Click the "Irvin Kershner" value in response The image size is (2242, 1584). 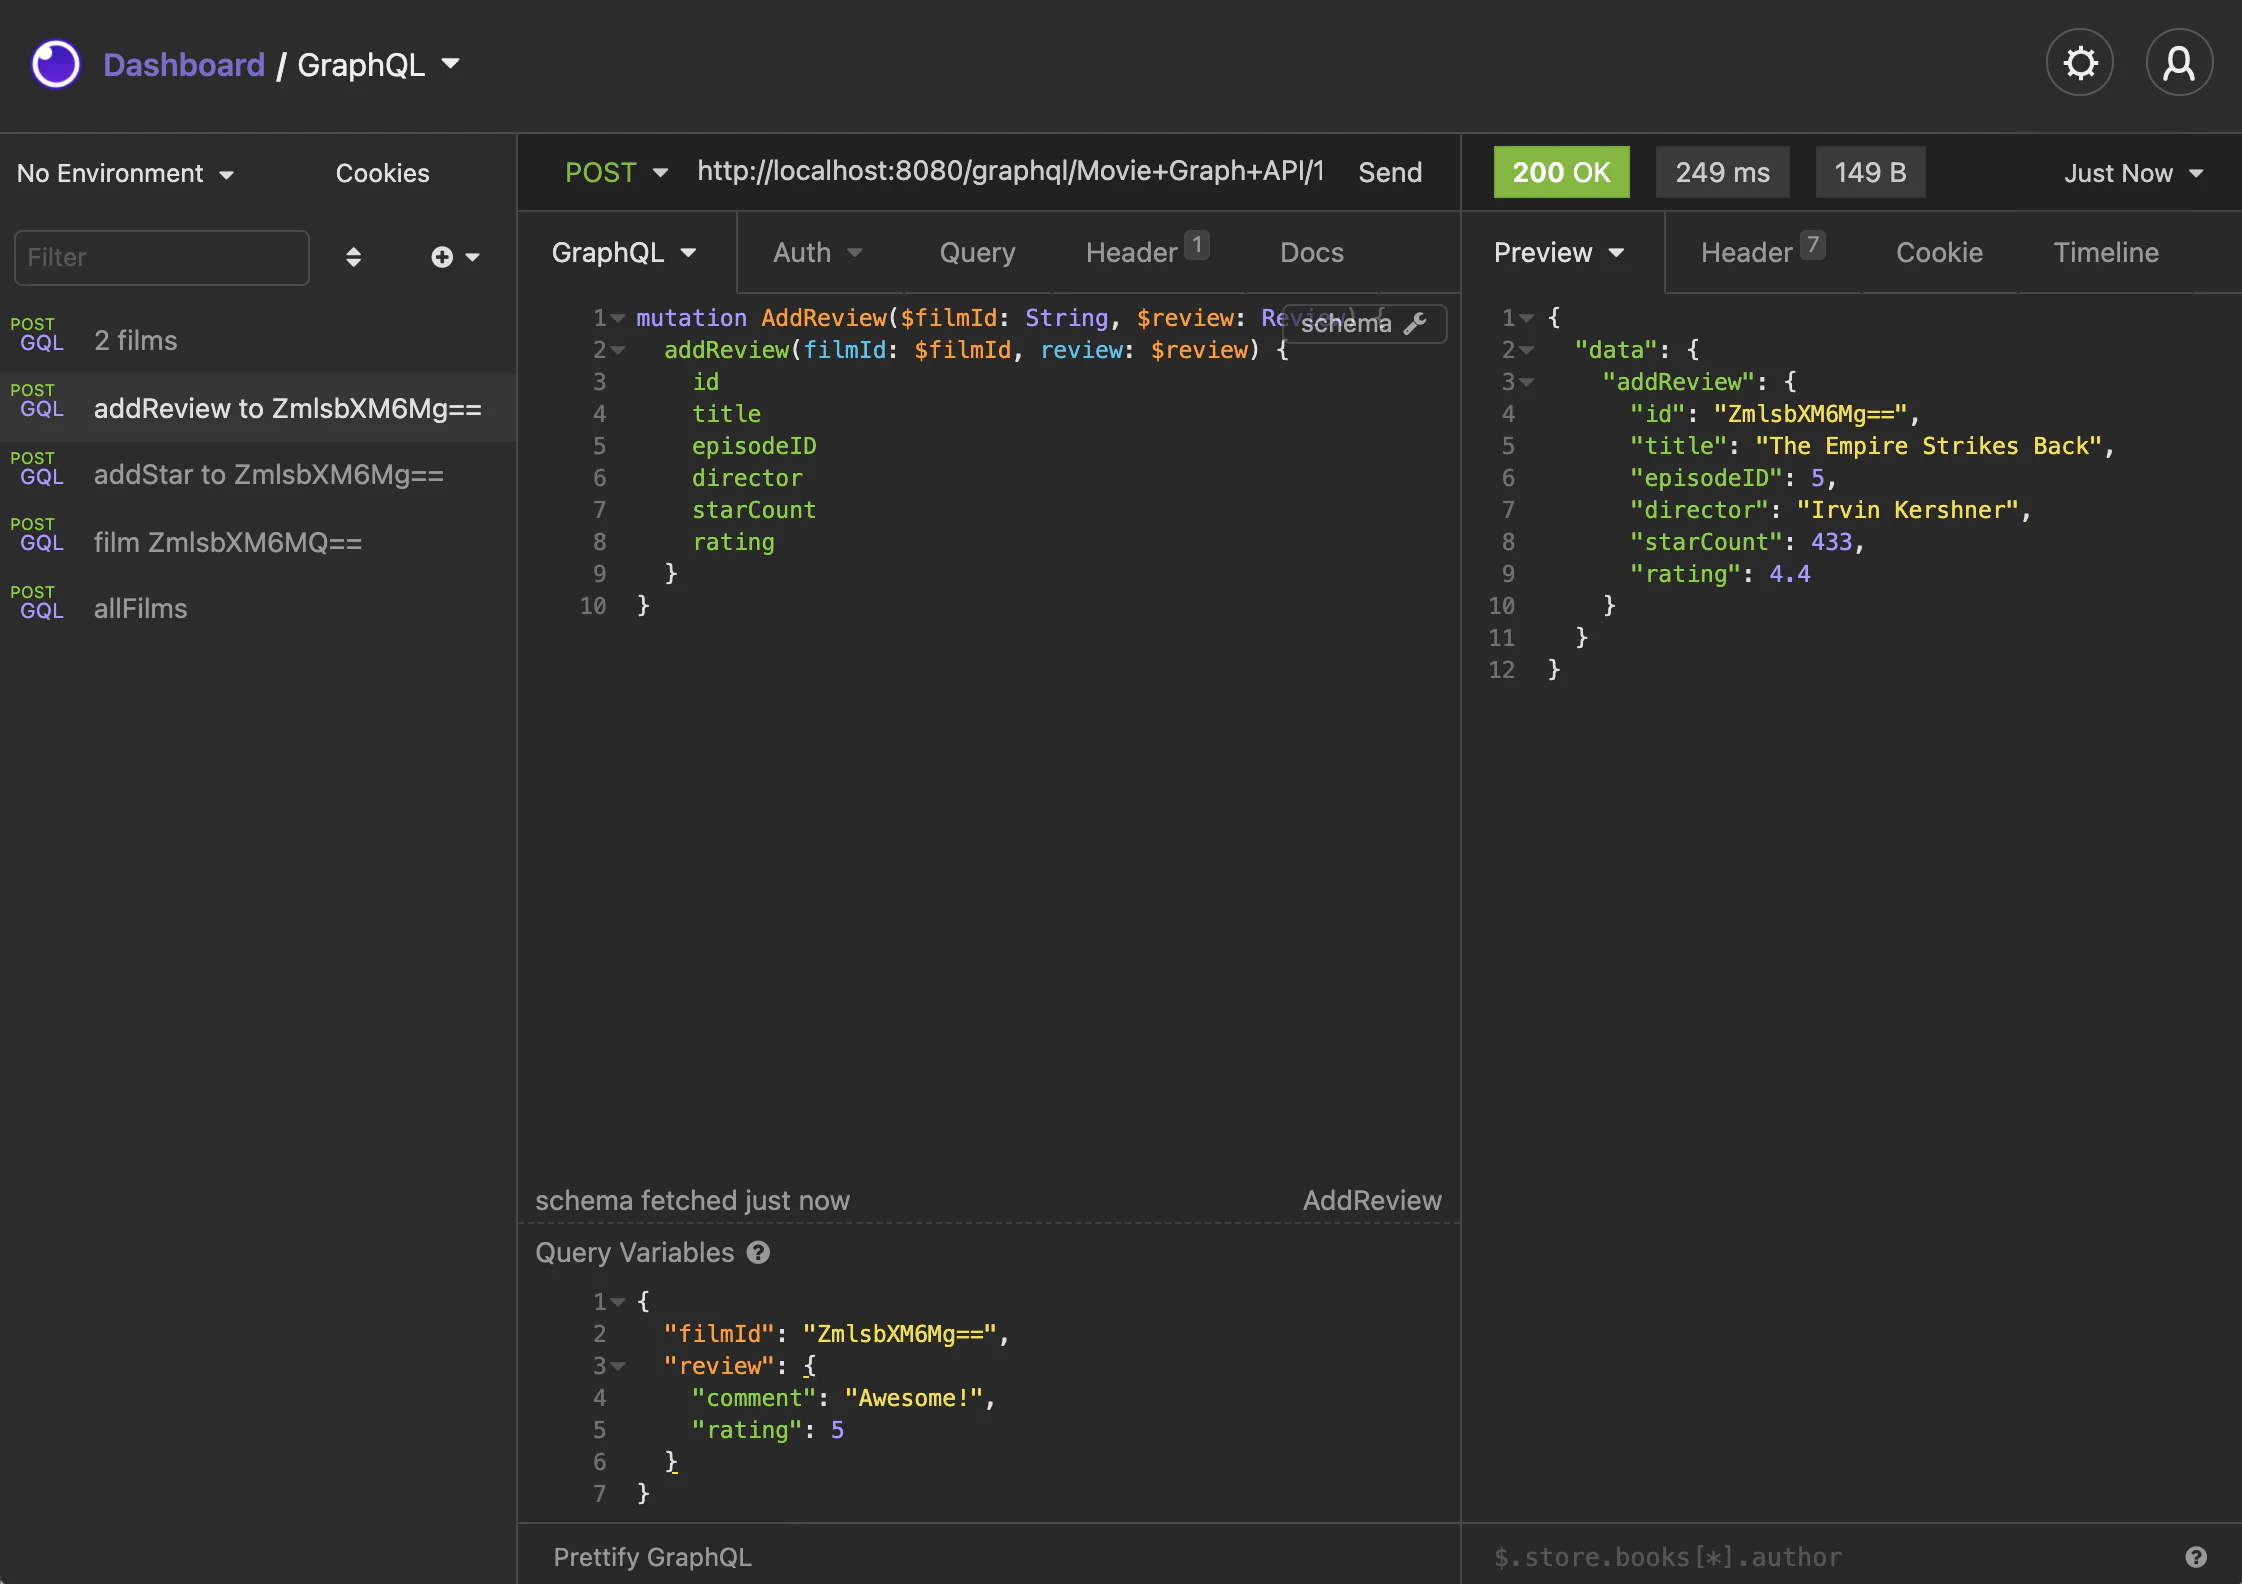(x=1907, y=510)
